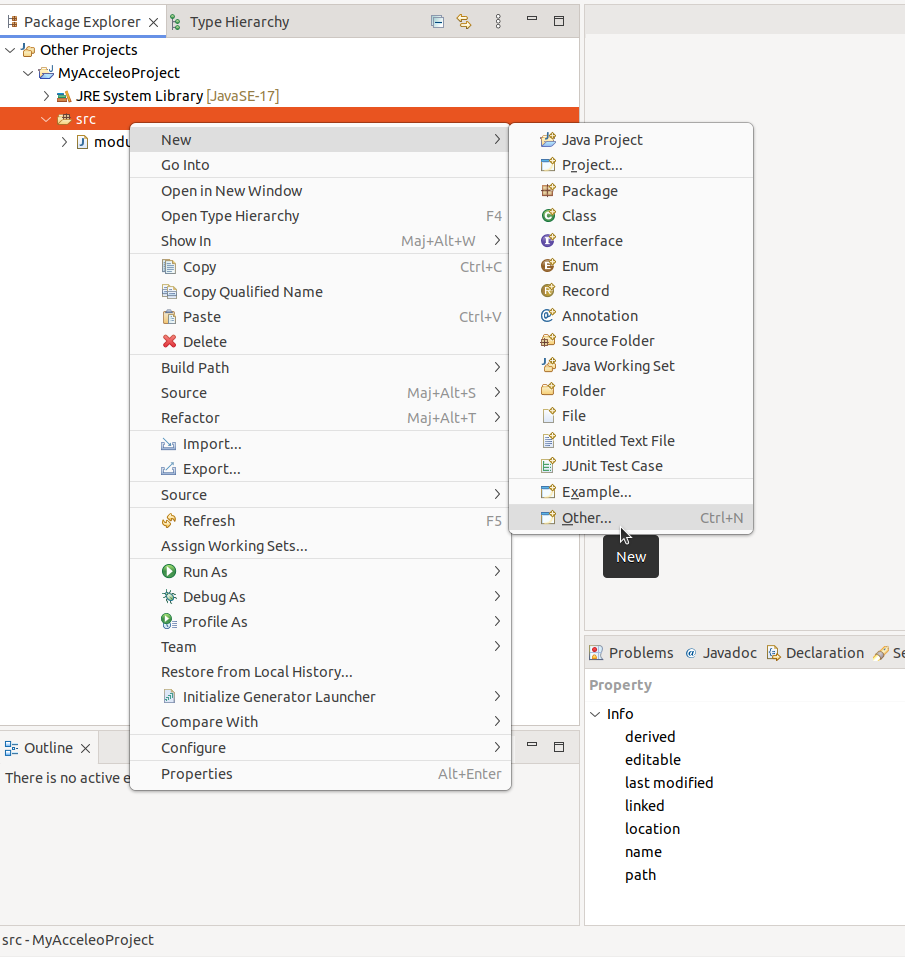Image resolution: width=905 pixels, height=957 pixels.
Task: Open the Javadoc tab
Action: tap(729, 653)
